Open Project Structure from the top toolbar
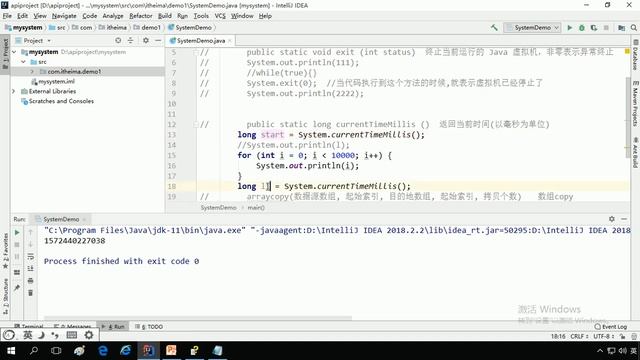640x360 pixels. point(621,27)
